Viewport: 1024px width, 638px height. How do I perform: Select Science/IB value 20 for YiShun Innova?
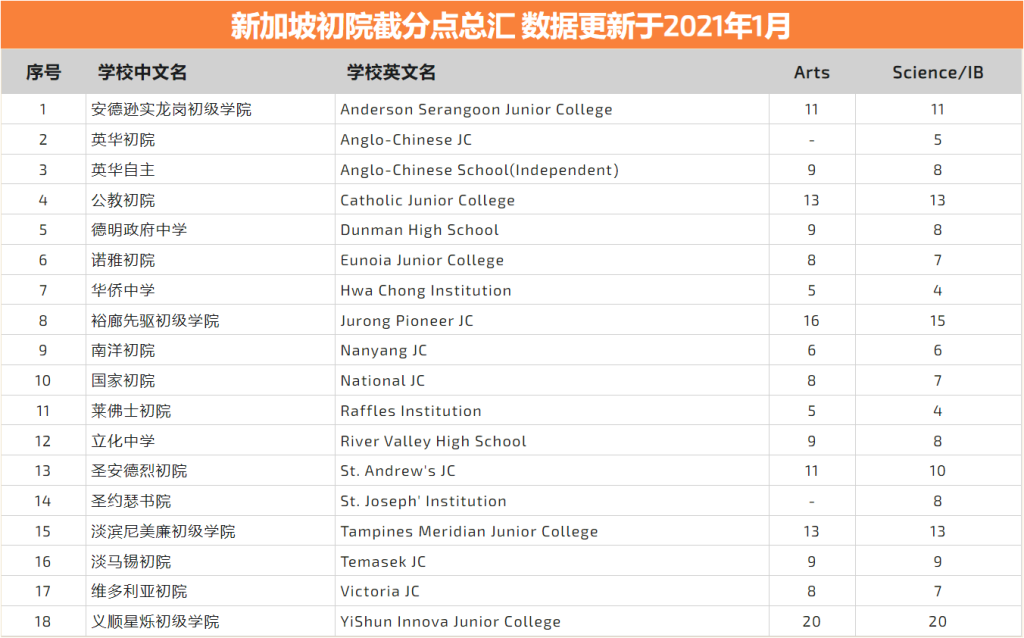937,622
